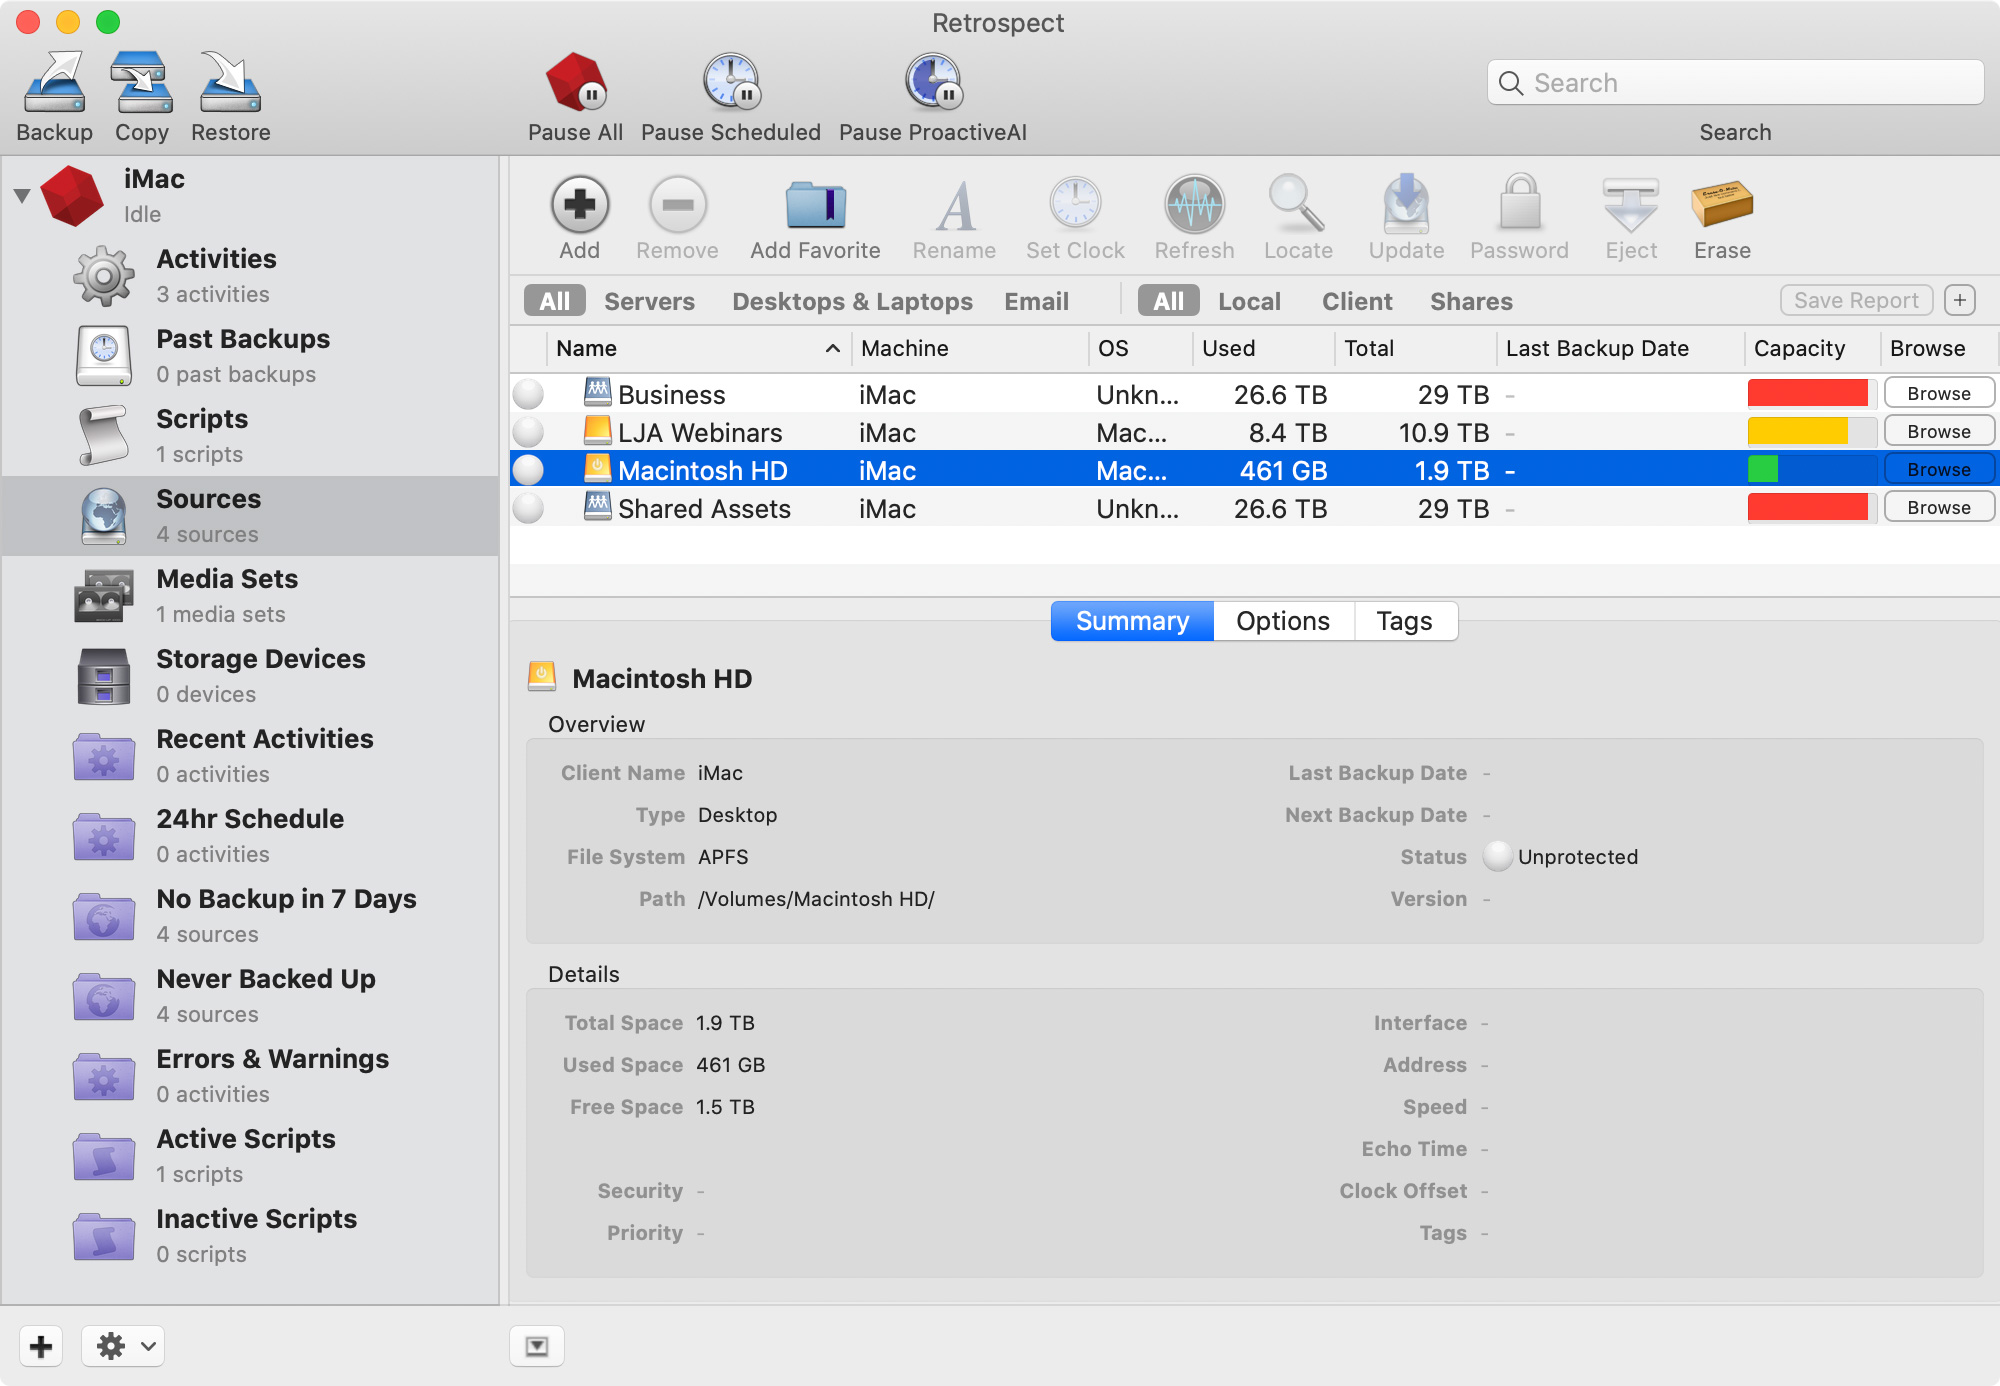Screen dimensions: 2000x1386
Task: Browse the Business source
Action: point(1939,393)
